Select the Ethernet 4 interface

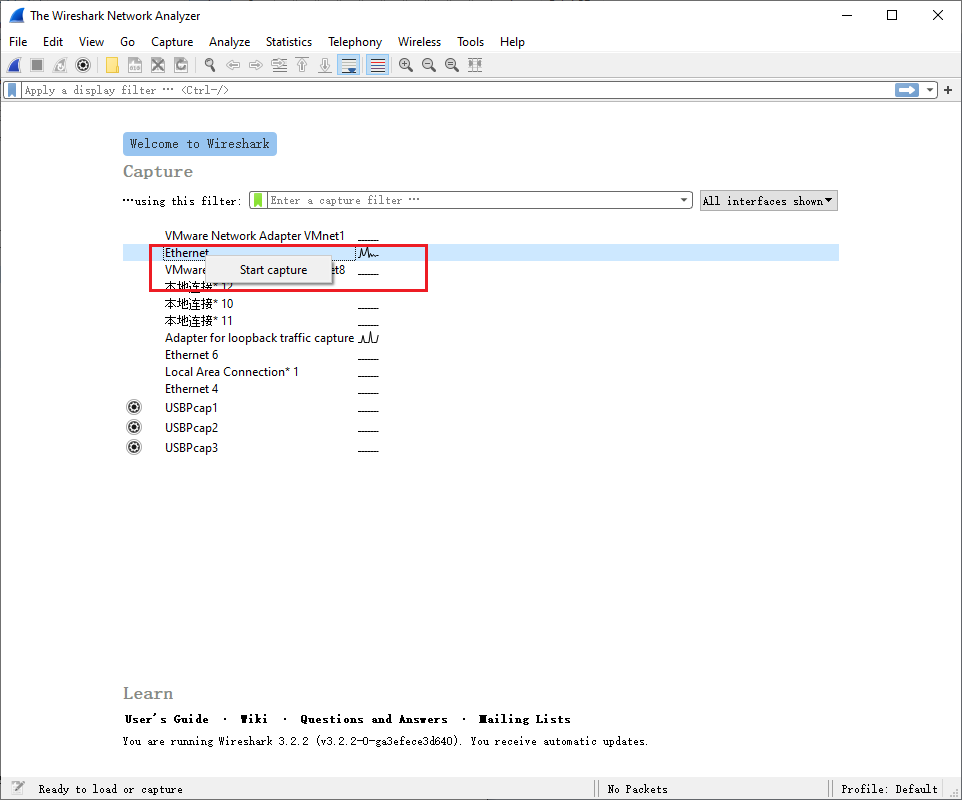191,389
